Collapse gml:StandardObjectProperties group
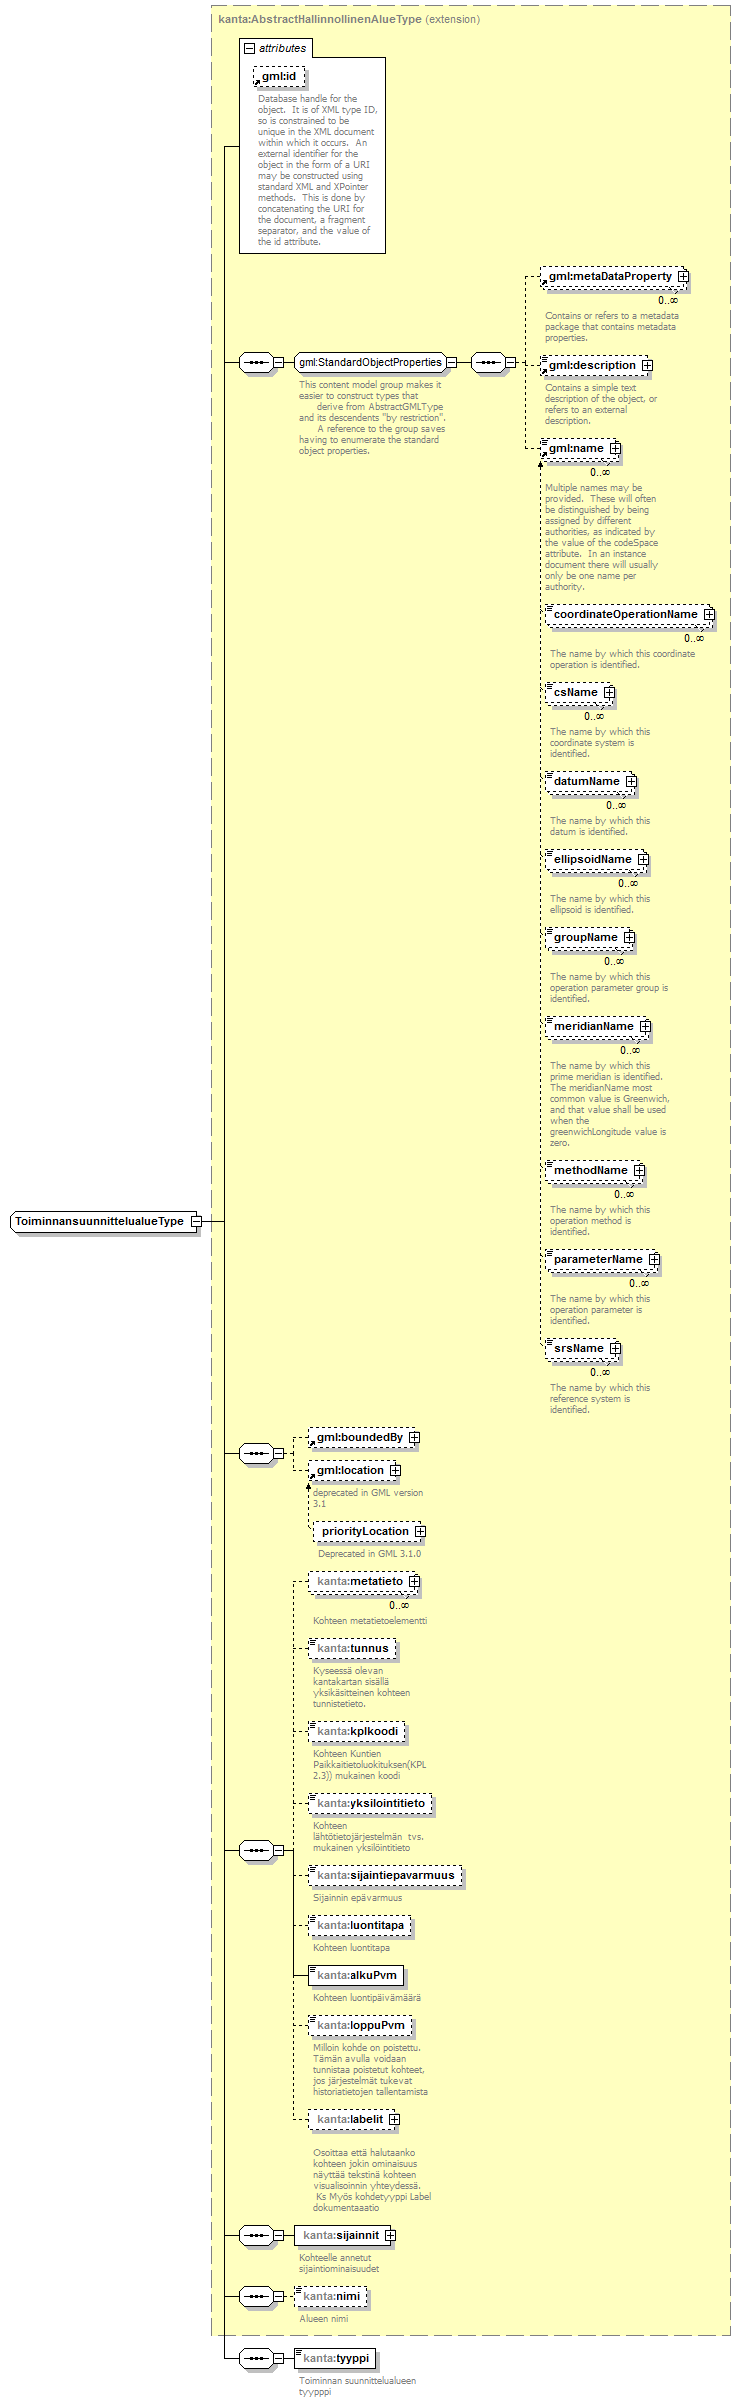 click(451, 362)
